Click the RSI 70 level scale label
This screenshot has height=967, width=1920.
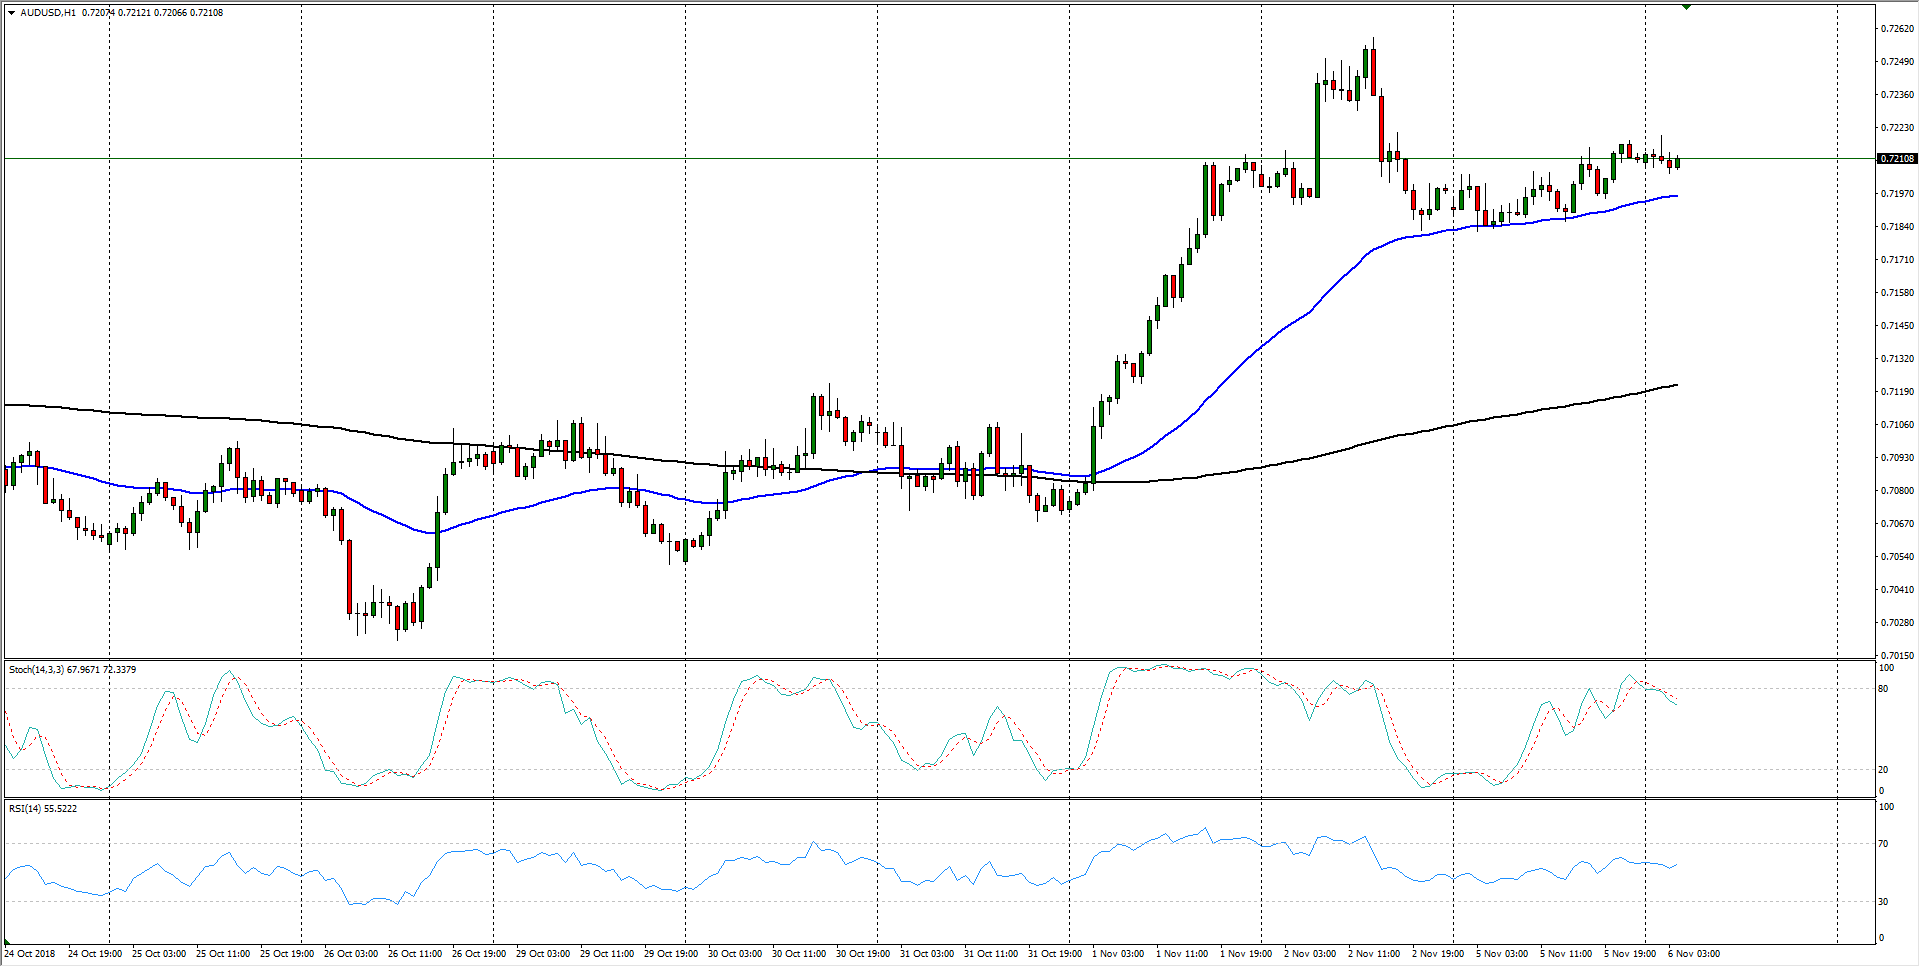1883,844
